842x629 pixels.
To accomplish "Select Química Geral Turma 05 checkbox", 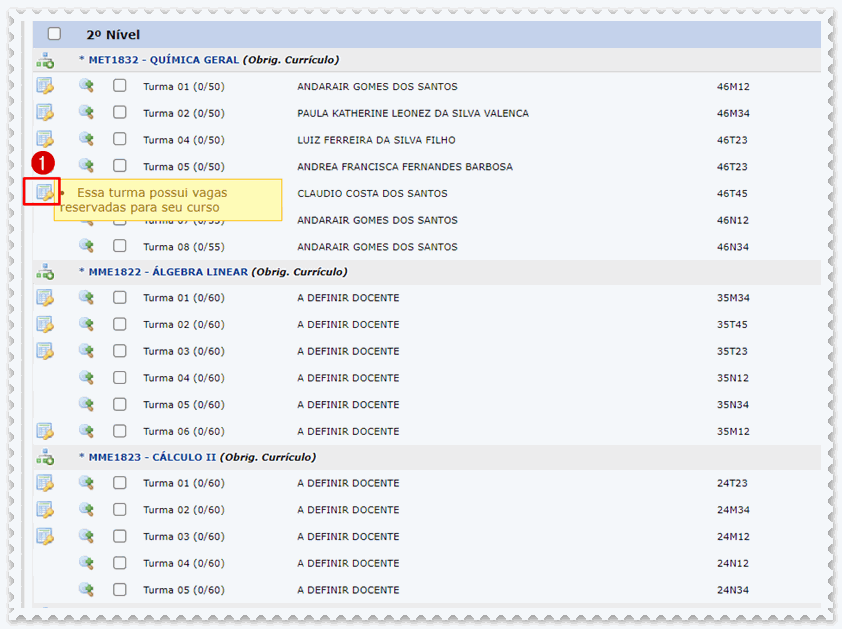I will (120, 166).
